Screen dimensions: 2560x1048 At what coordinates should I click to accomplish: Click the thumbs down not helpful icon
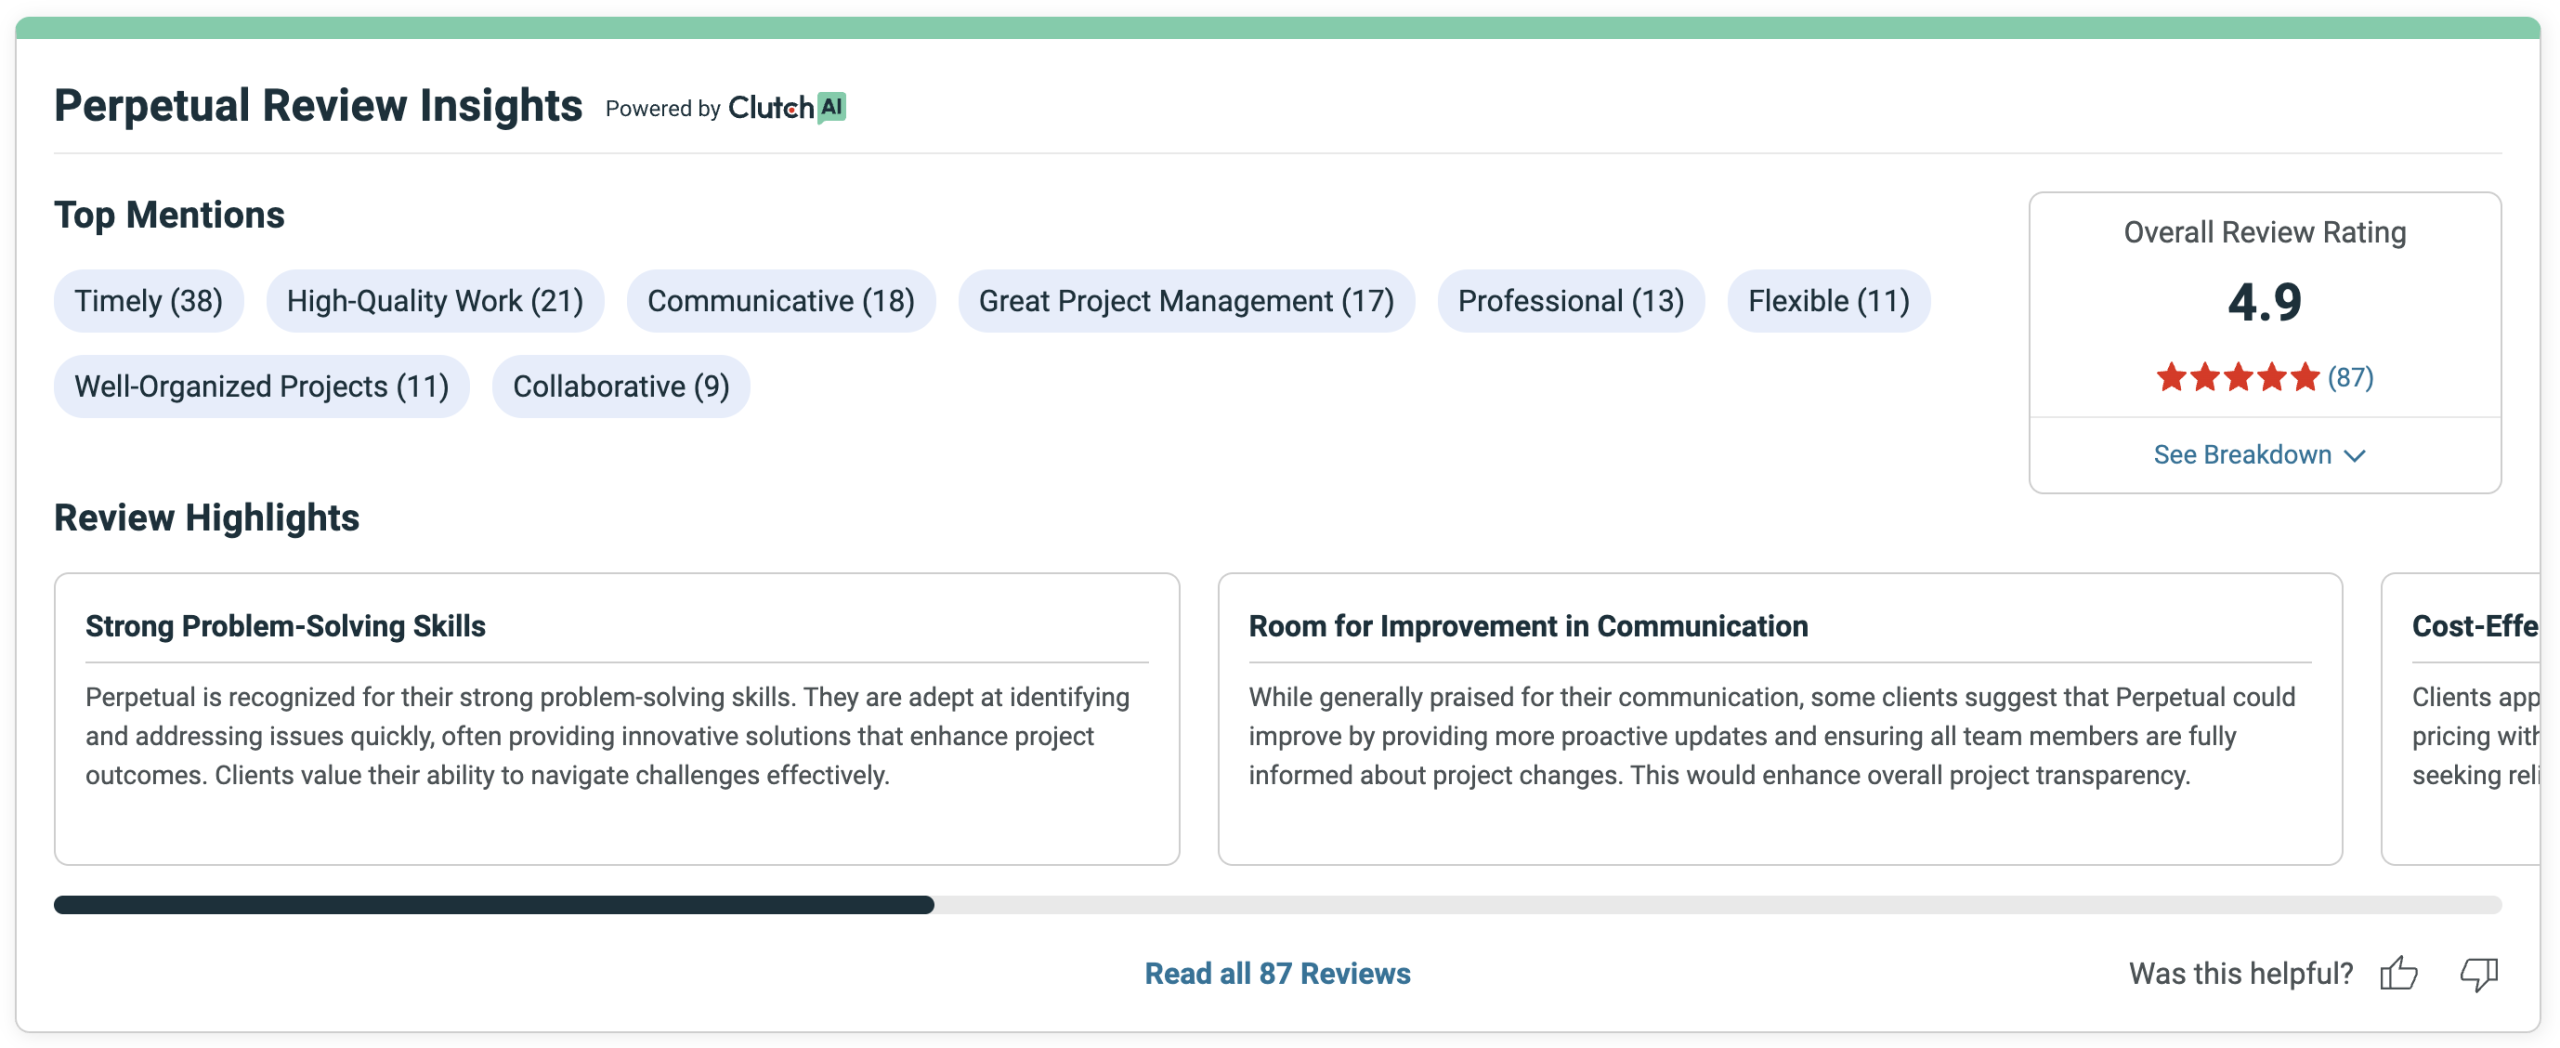[x=2479, y=973]
